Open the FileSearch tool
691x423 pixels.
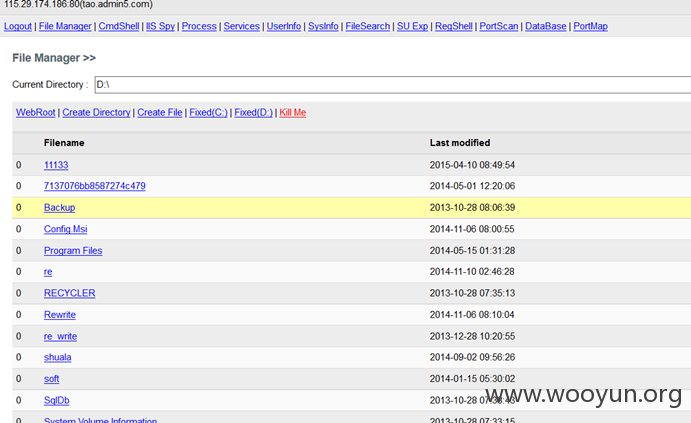(x=368, y=26)
